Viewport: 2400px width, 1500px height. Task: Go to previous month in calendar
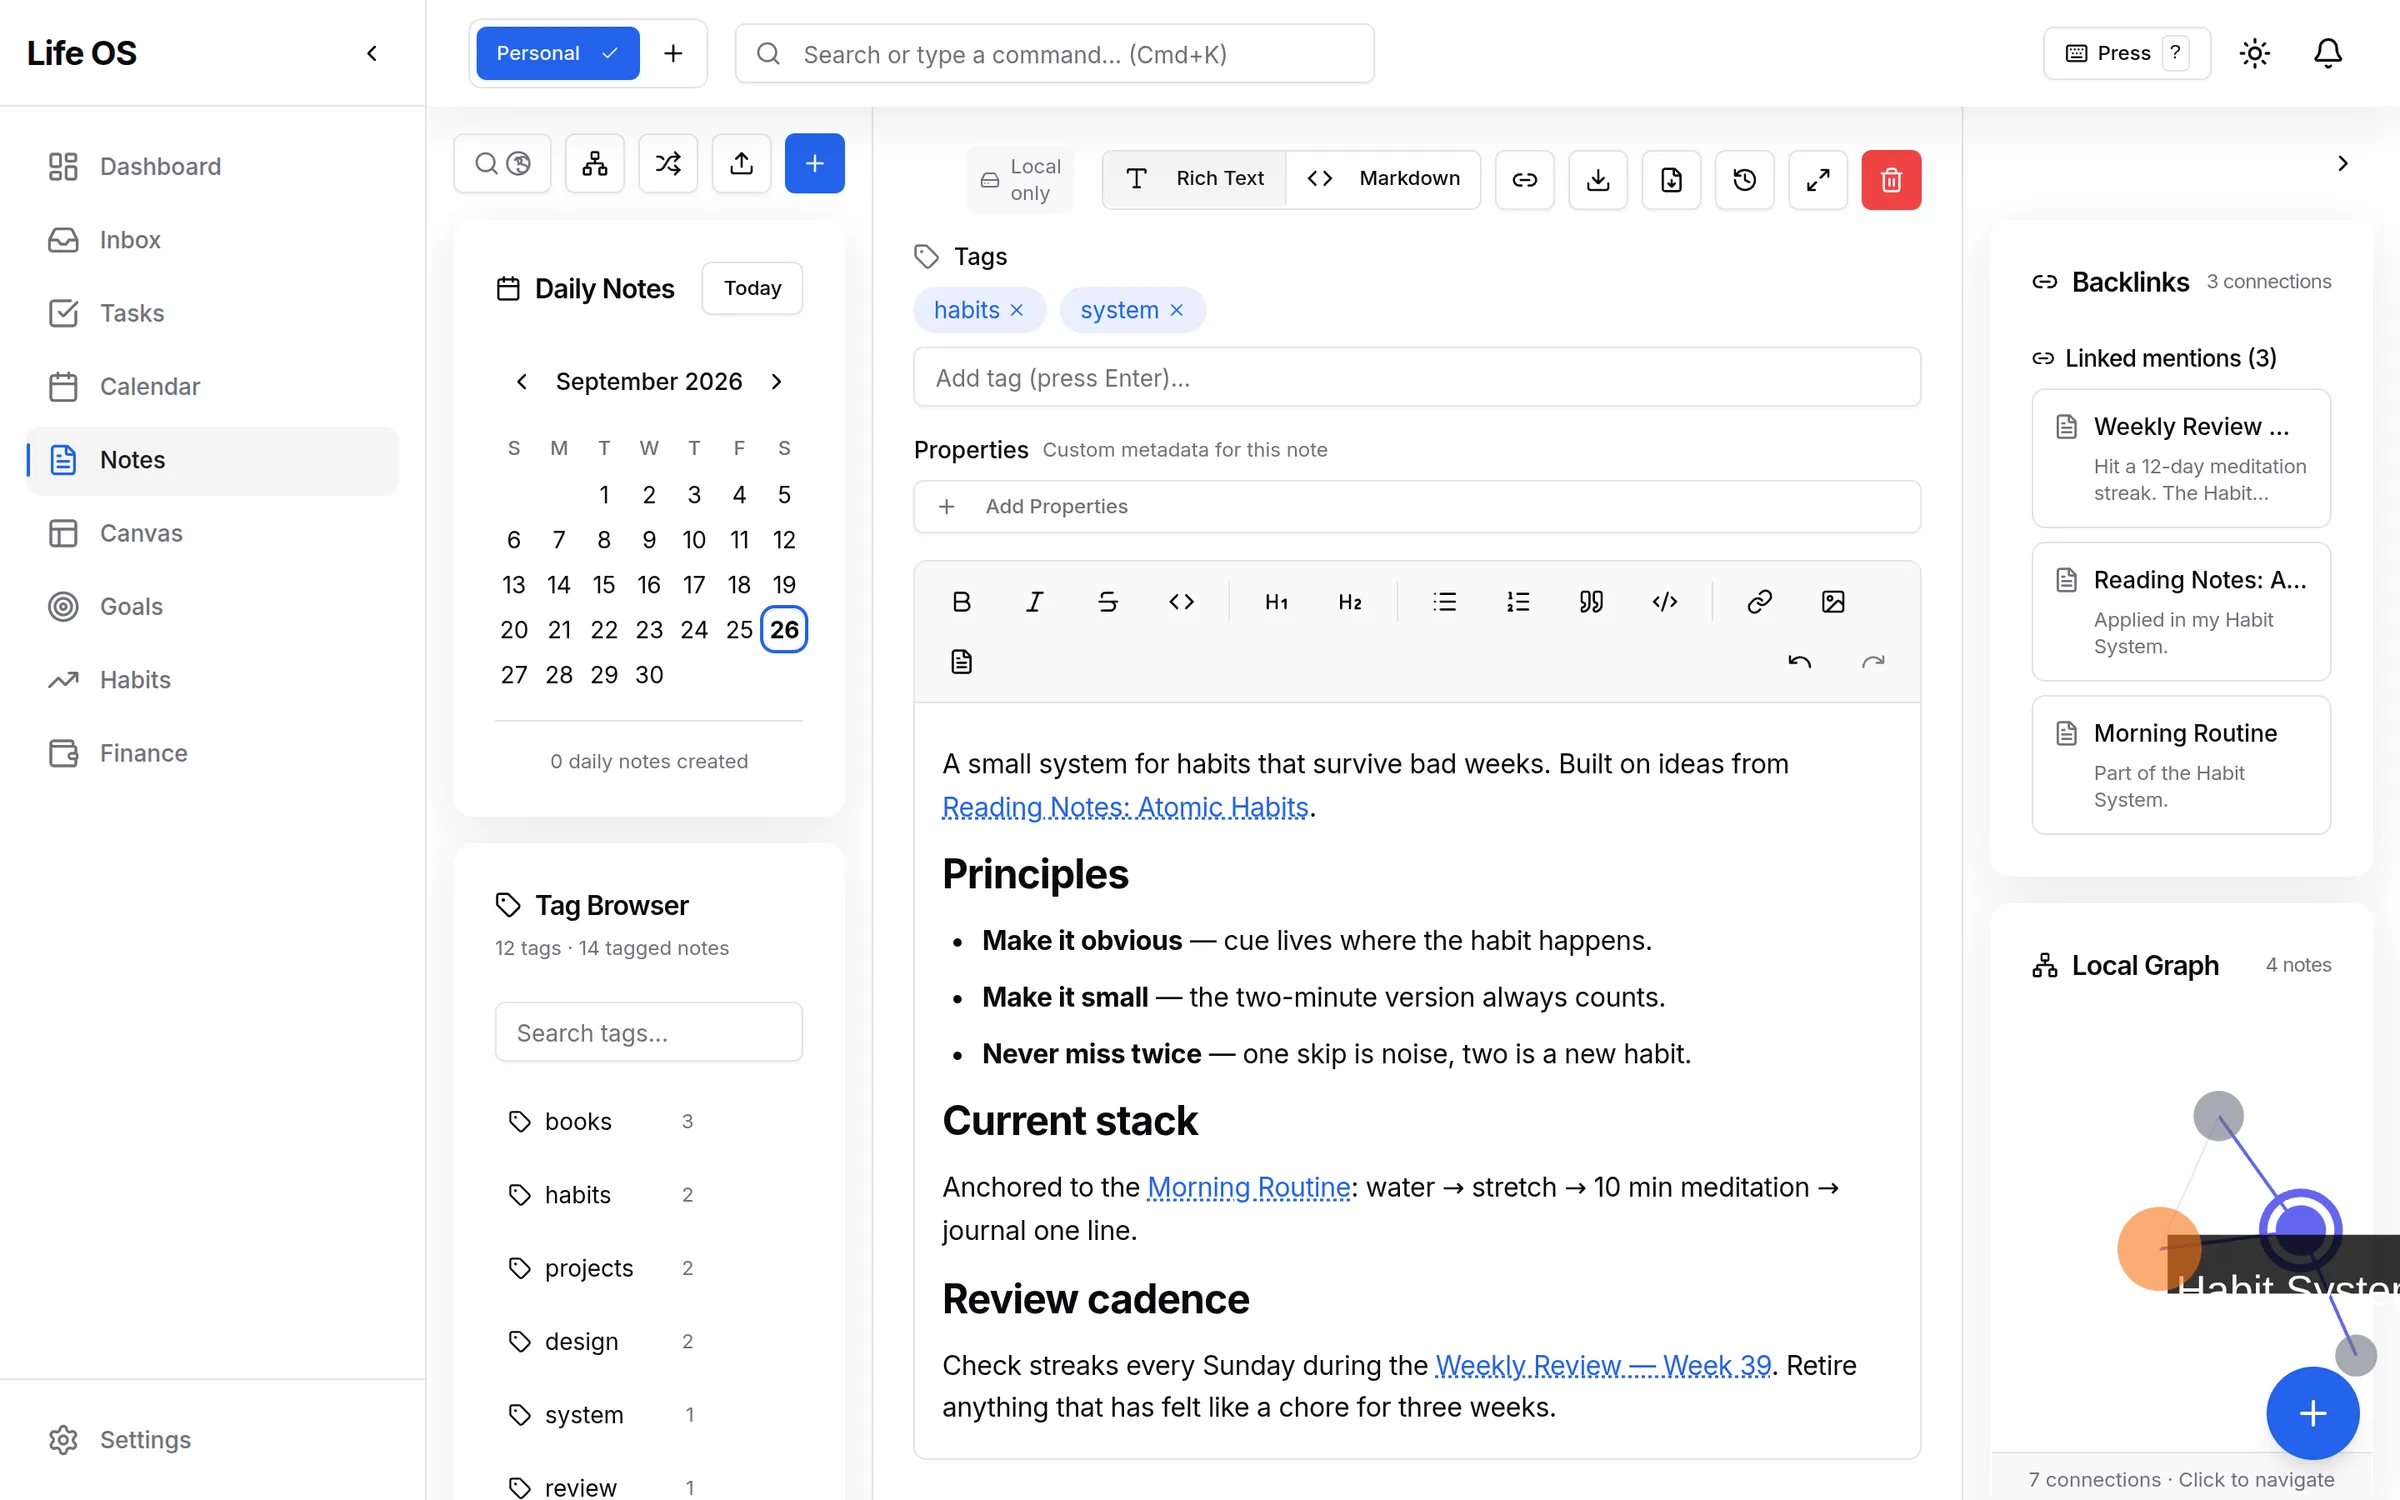coord(521,381)
